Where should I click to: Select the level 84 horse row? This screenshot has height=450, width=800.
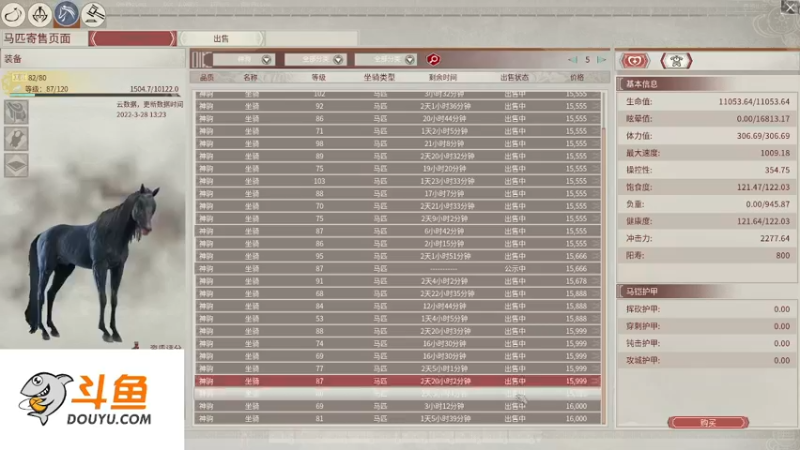[397, 306]
